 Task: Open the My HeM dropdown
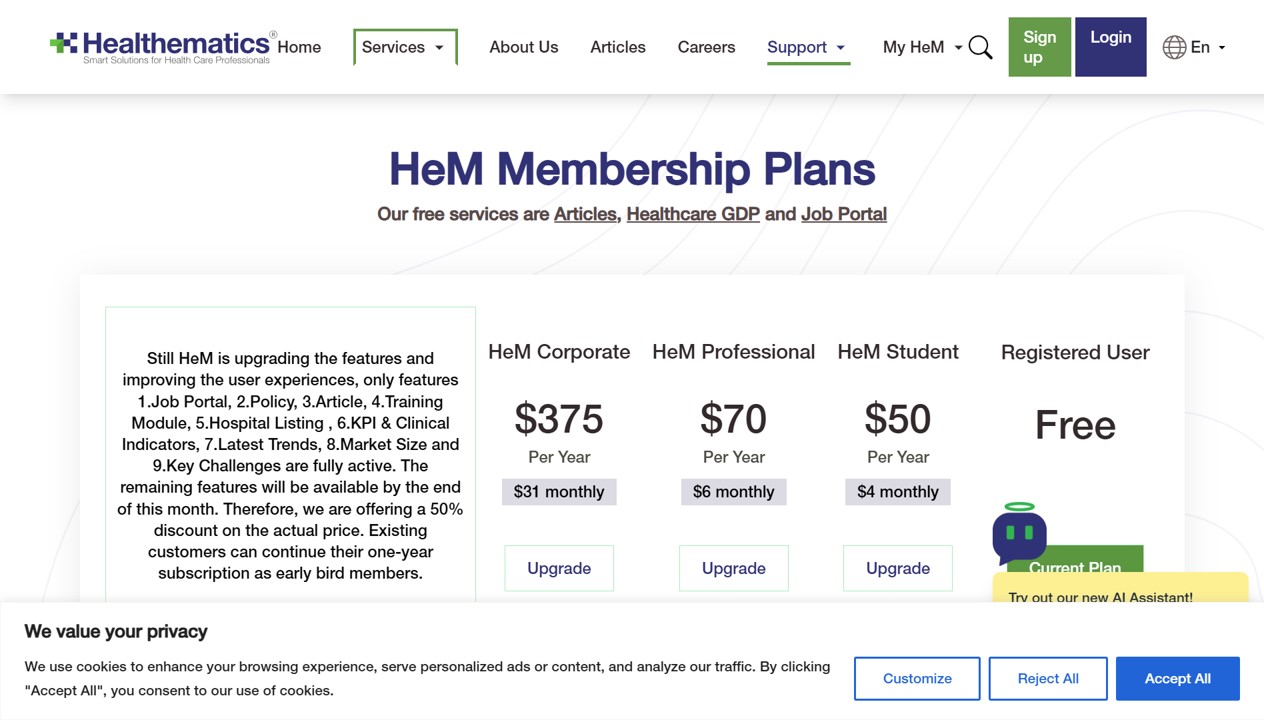[922, 47]
